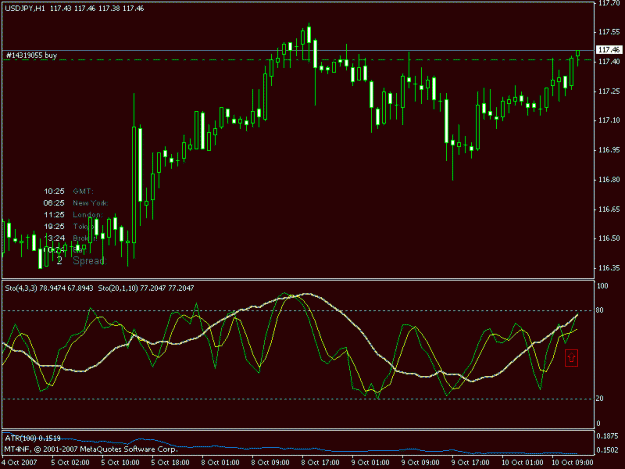Select the Sto(20,1,10) indicator label
The width and height of the screenshot is (625, 469).
(x=146, y=288)
